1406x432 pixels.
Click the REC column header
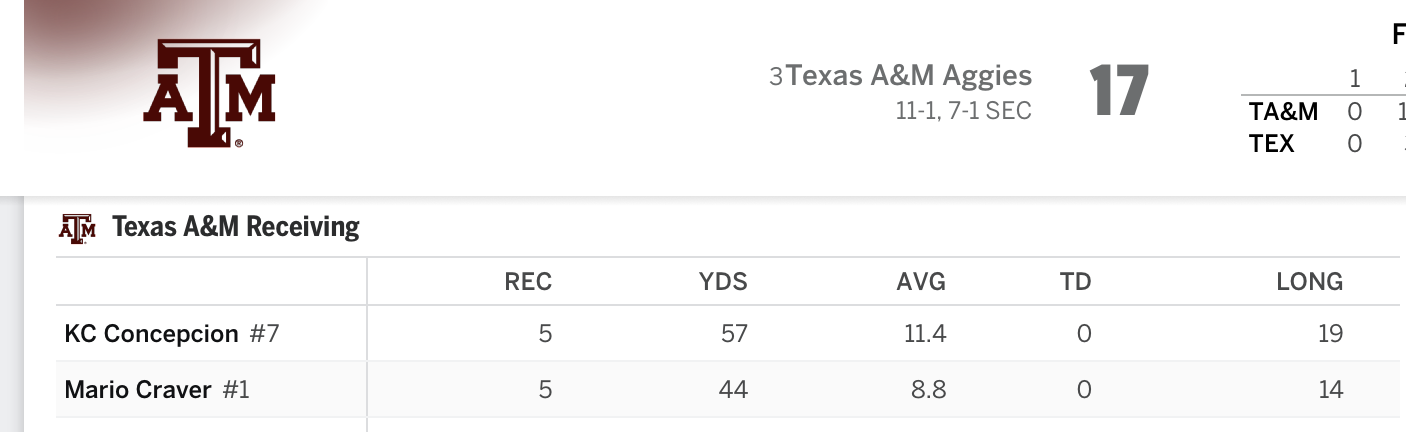(528, 282)
